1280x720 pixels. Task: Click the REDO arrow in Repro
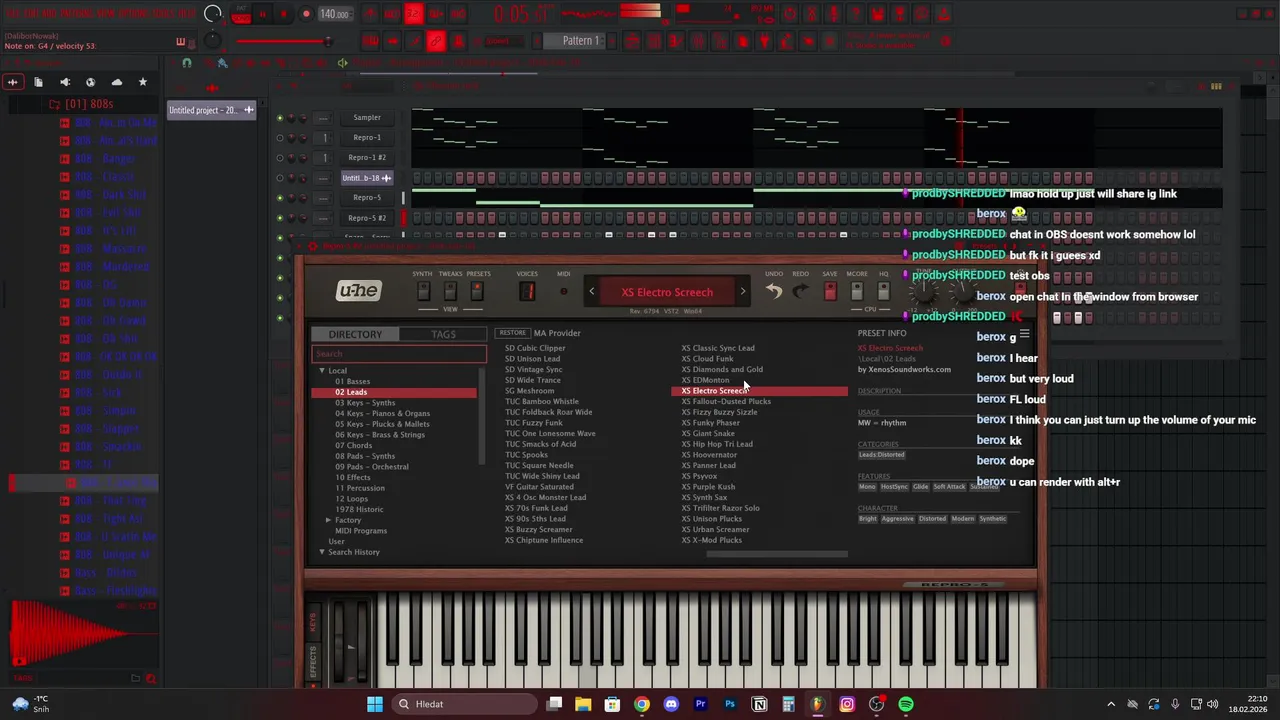(800, 291)
